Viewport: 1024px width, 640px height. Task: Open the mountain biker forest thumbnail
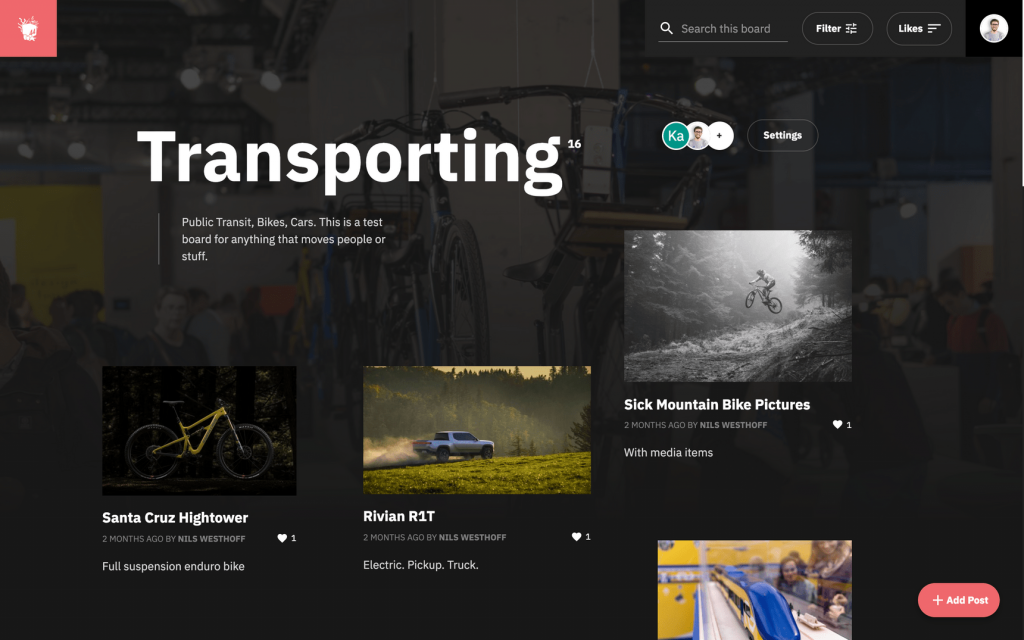click(737, 306)
